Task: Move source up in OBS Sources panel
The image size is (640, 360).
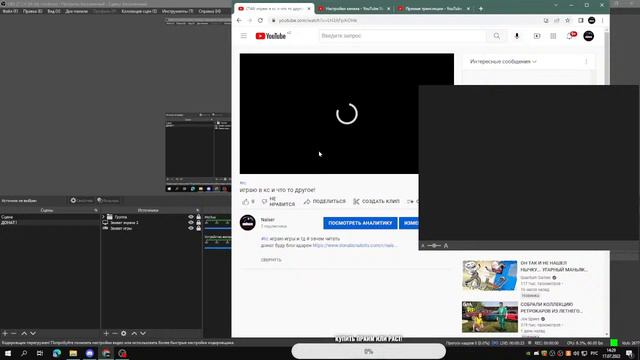Action: tap(134, 333)
